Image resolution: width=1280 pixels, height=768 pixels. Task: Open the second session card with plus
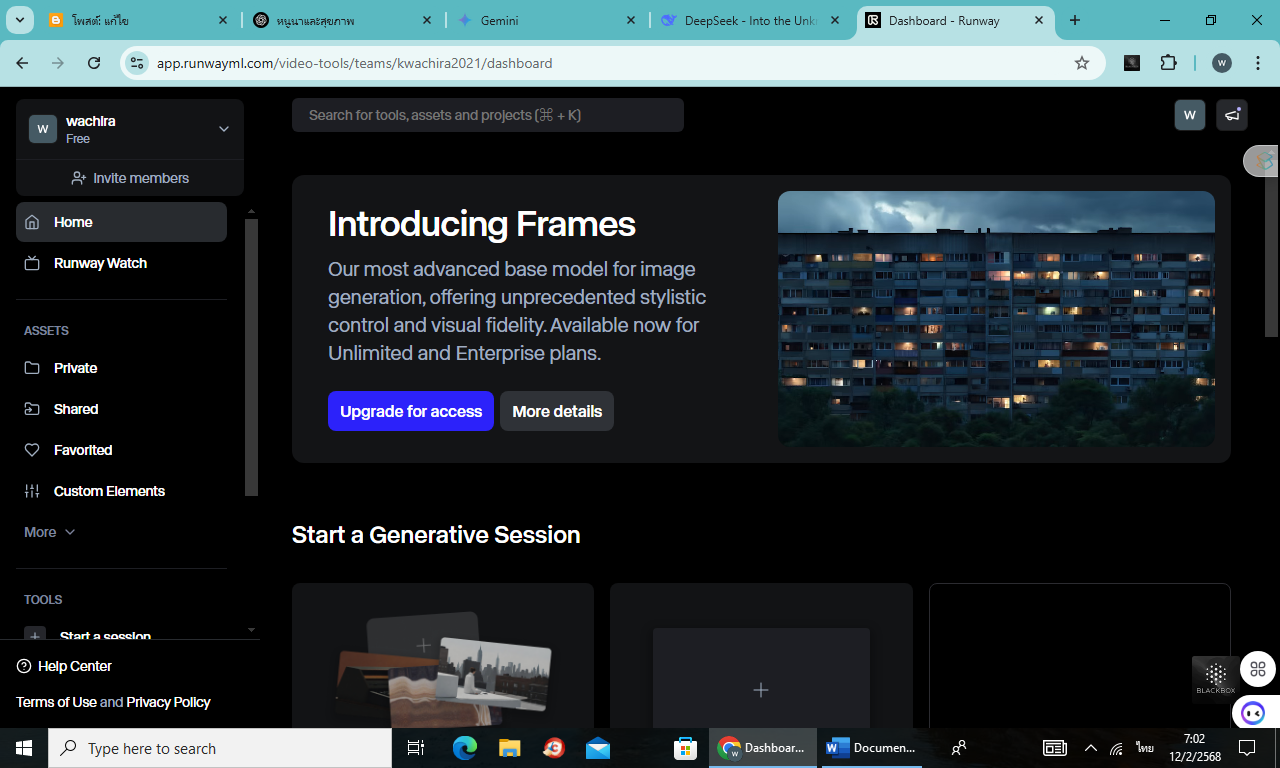pyautogui.click(x=761, y=656)
